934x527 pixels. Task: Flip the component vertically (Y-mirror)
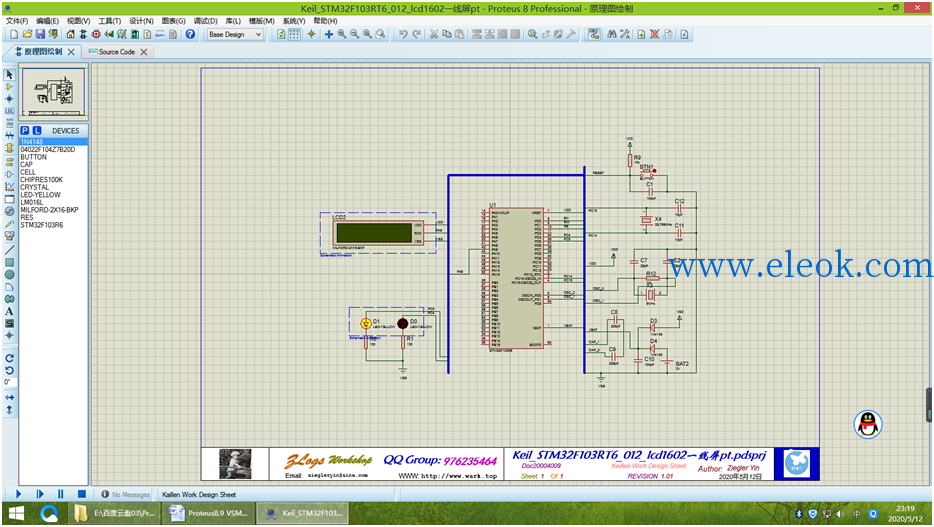(x=9, y=410)
